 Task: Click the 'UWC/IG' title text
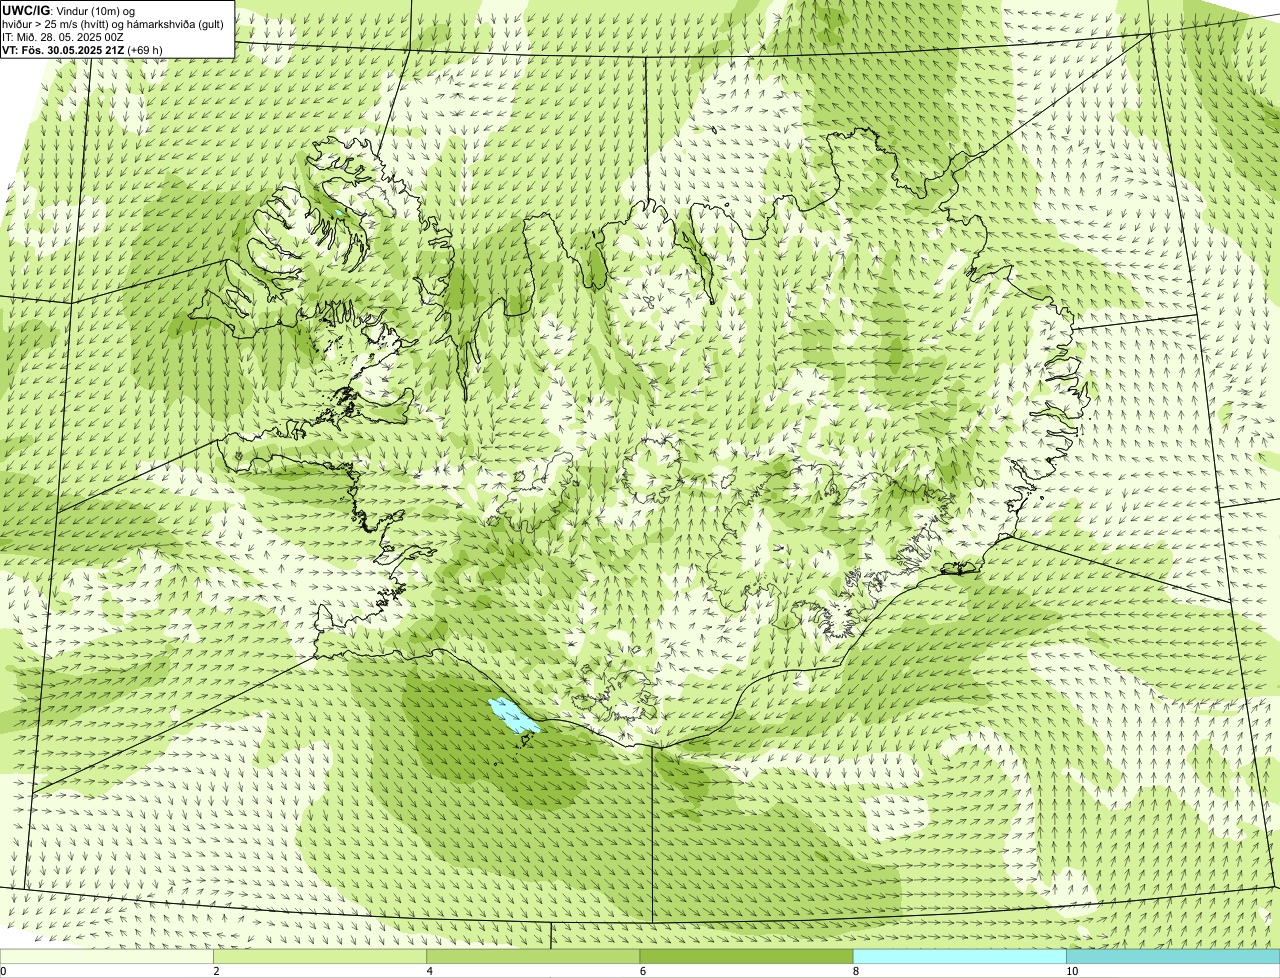(27, 11)
